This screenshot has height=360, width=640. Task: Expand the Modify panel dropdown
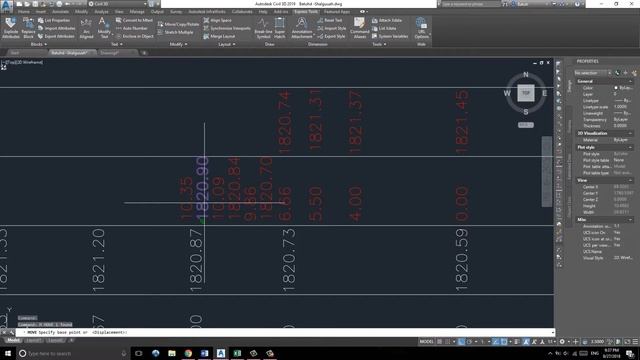(178, 44)
